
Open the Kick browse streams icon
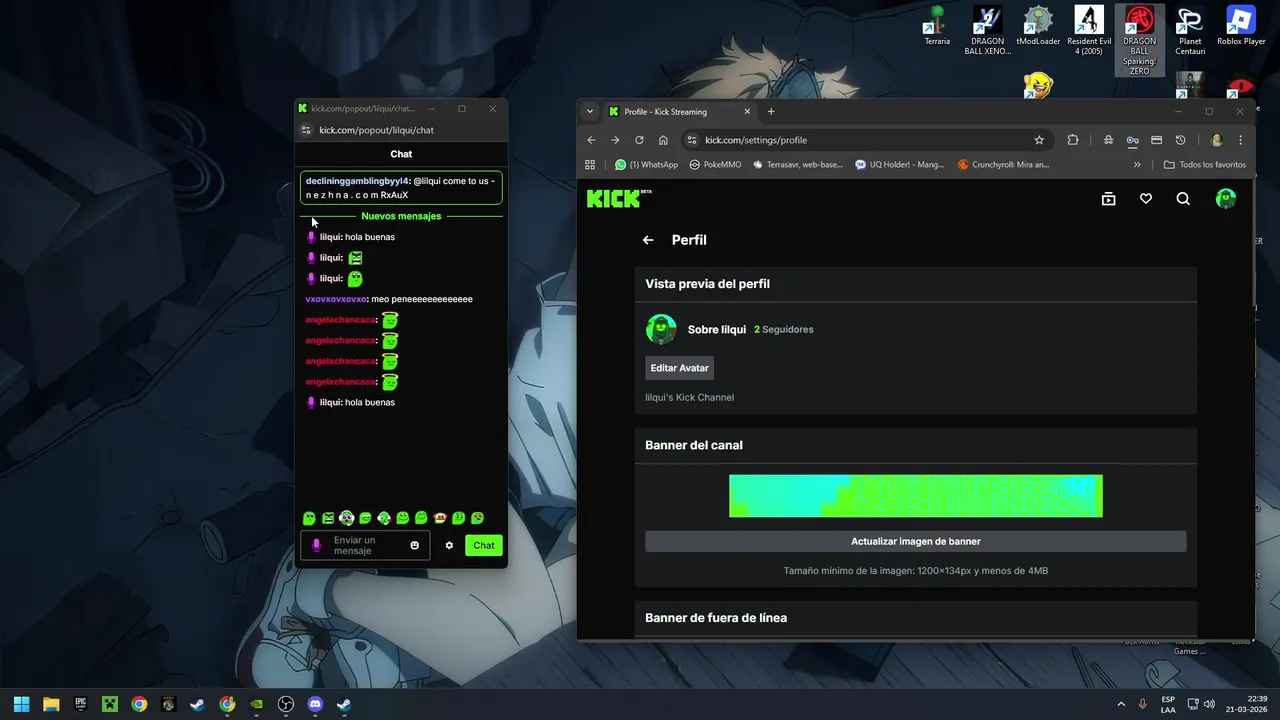click(x=1108, y=199)
